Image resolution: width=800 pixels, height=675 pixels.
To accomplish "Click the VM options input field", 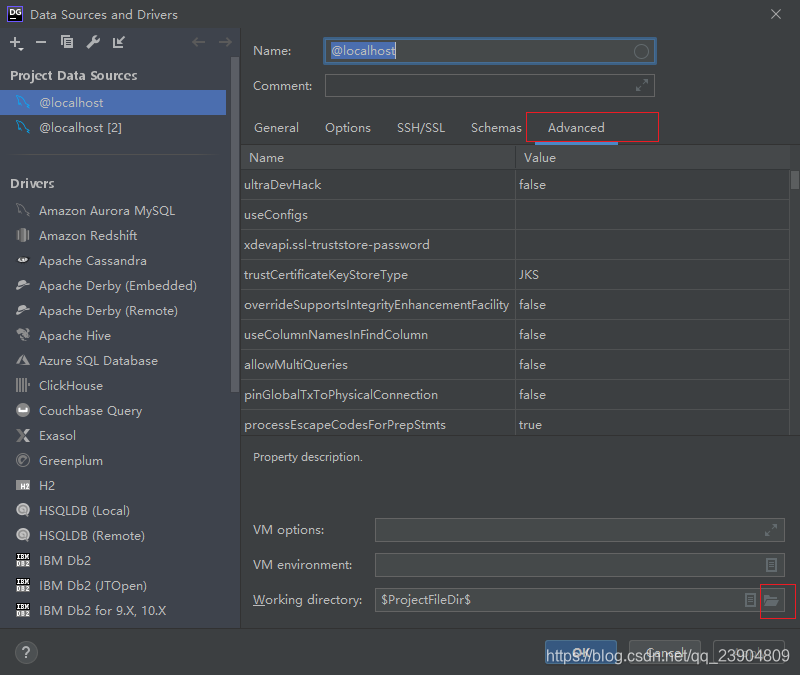I will point(580,530).
